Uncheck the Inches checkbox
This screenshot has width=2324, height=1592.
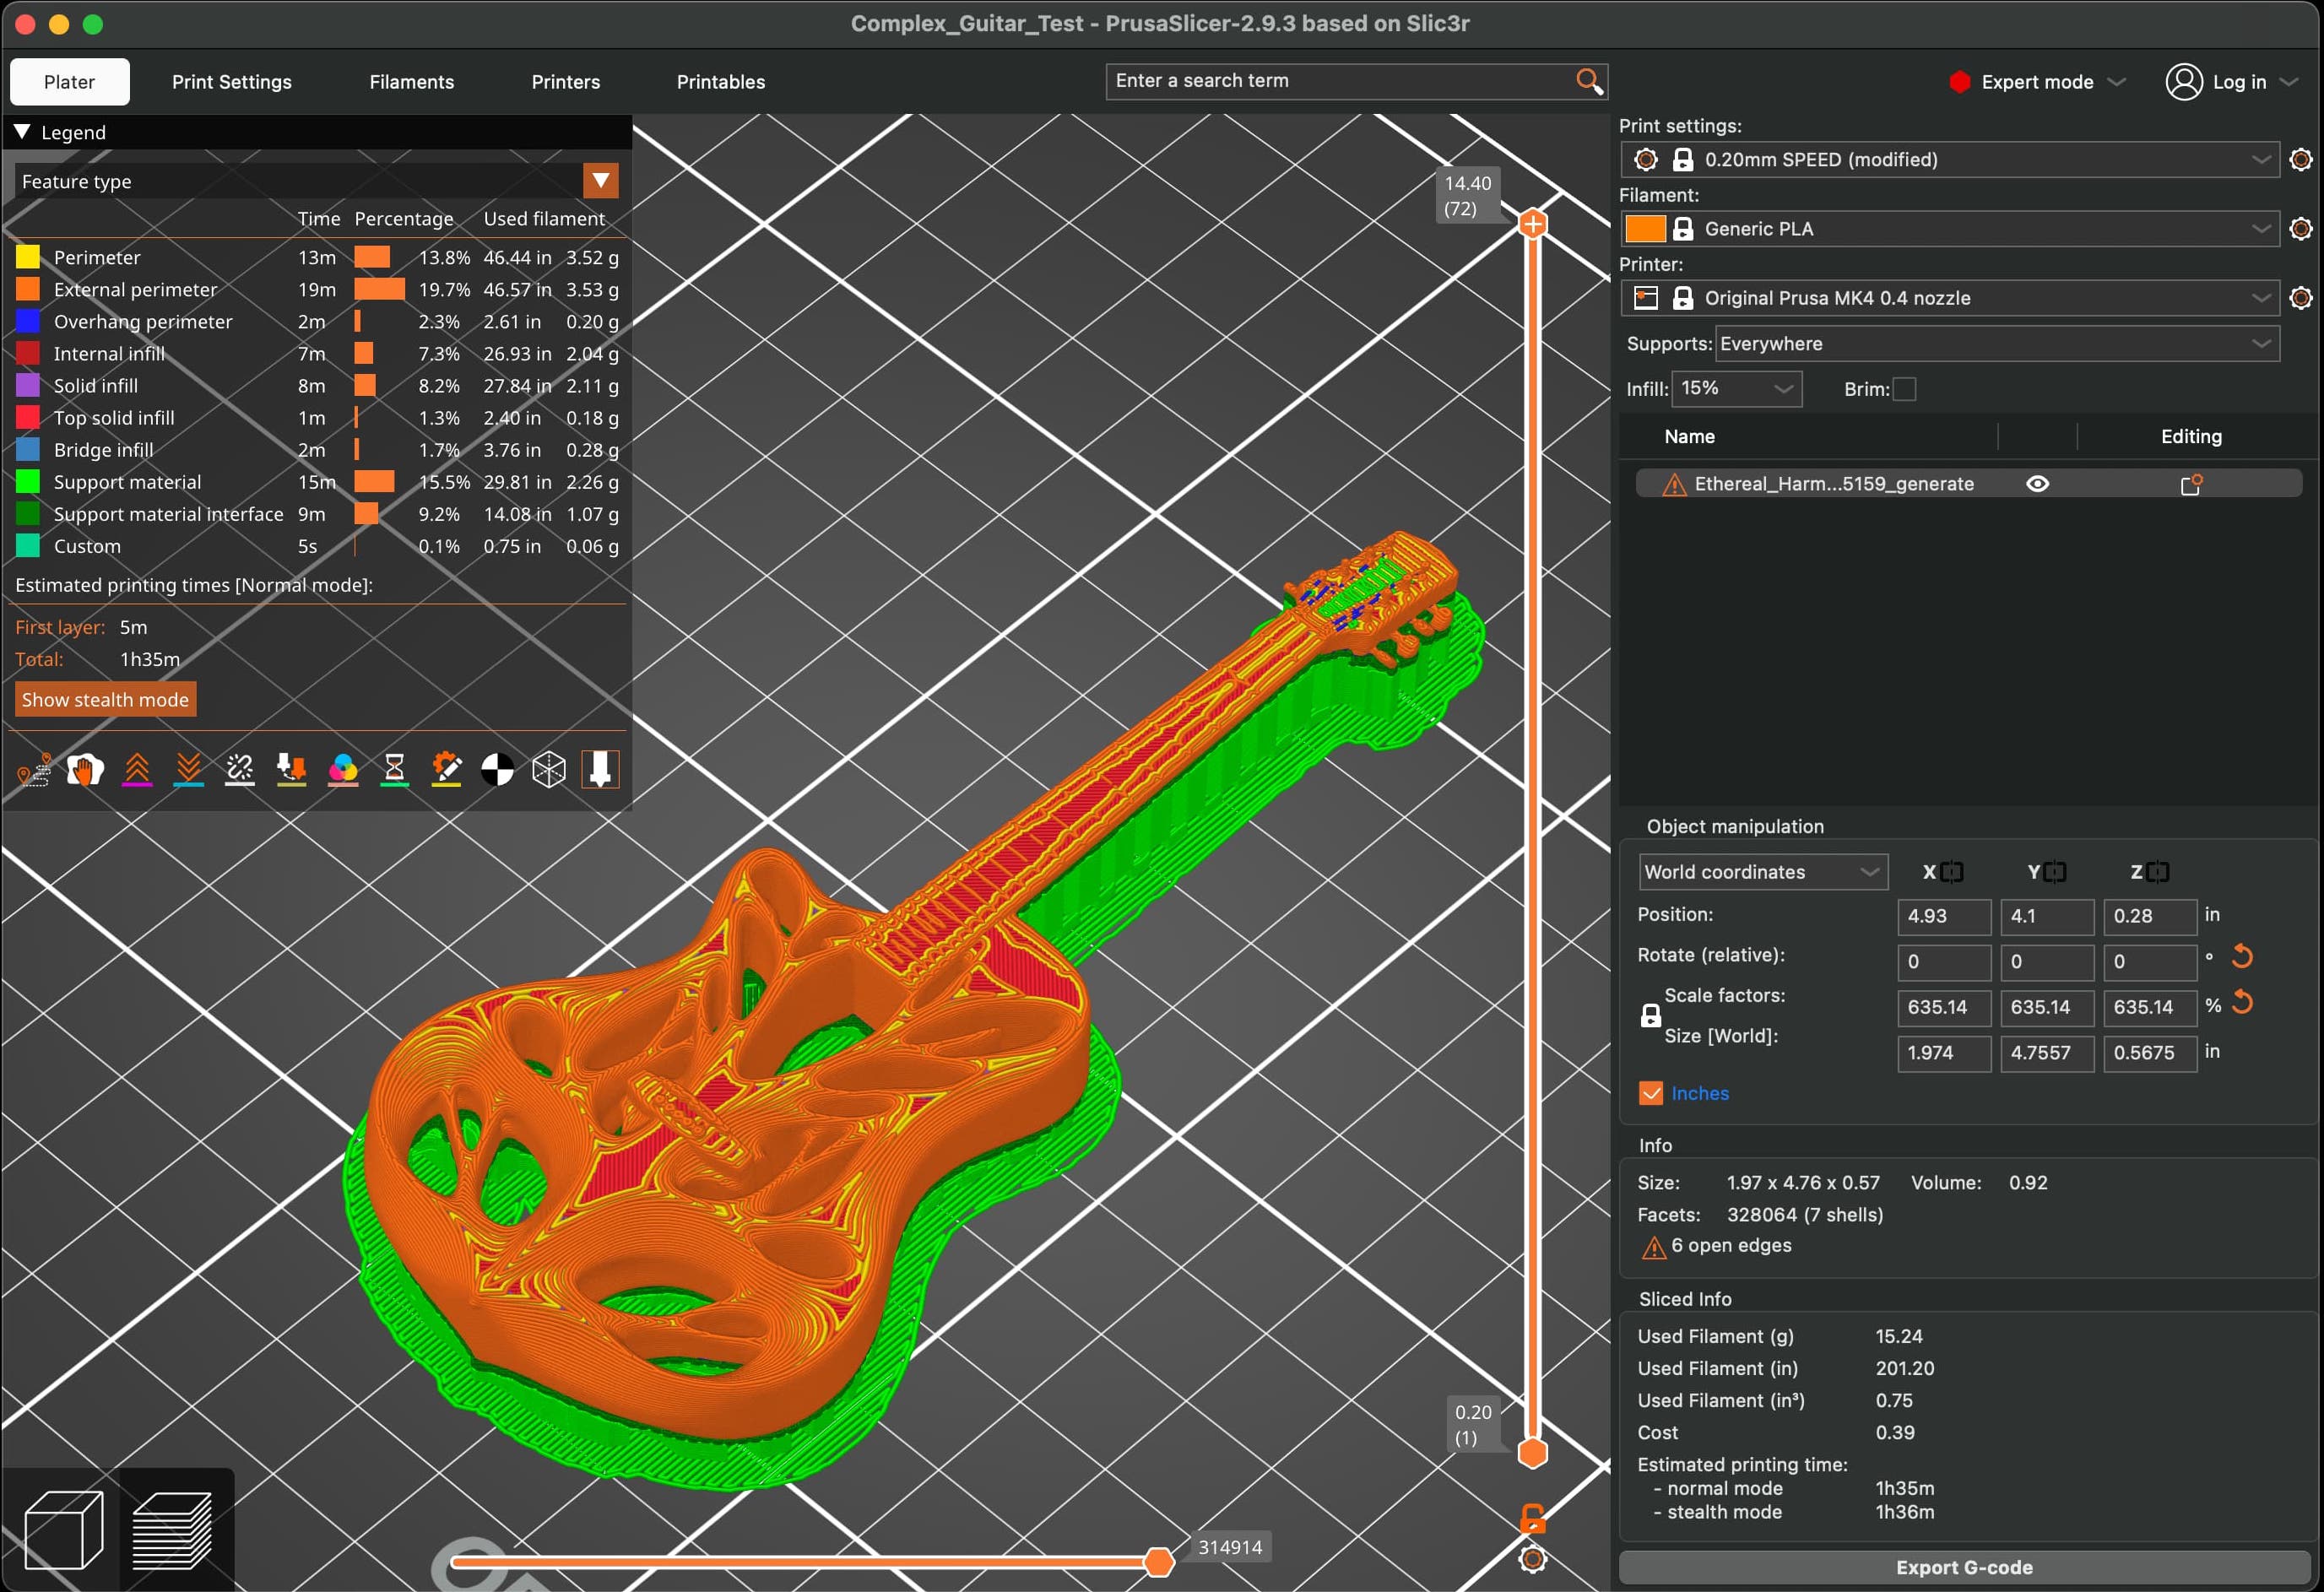(x=1651, y=1093)
